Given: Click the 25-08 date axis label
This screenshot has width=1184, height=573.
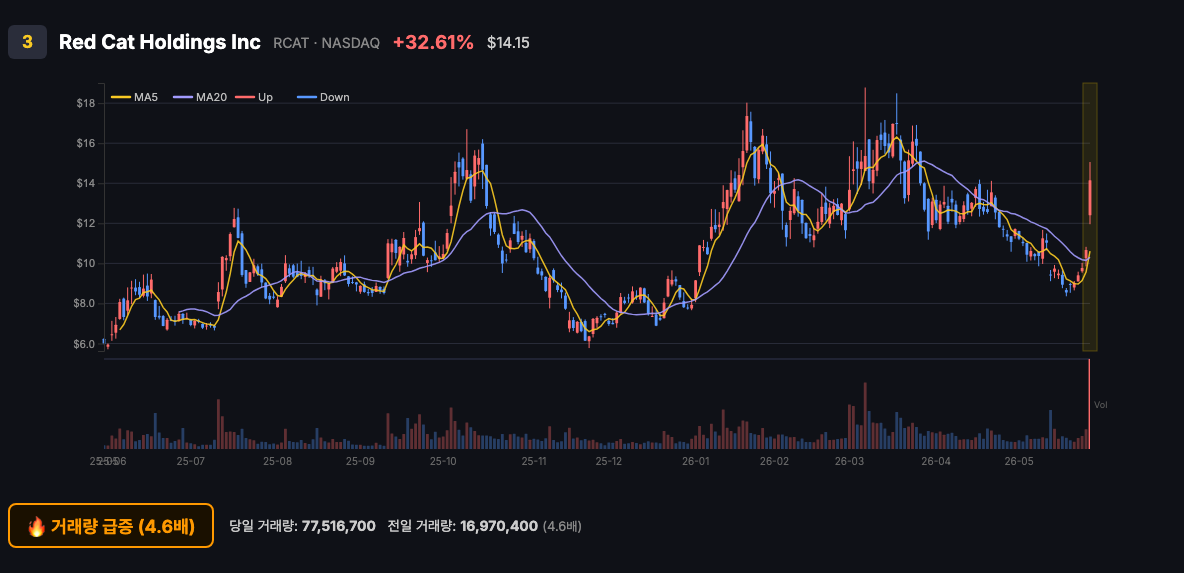Looking at the screenshot, I should 277,461.
